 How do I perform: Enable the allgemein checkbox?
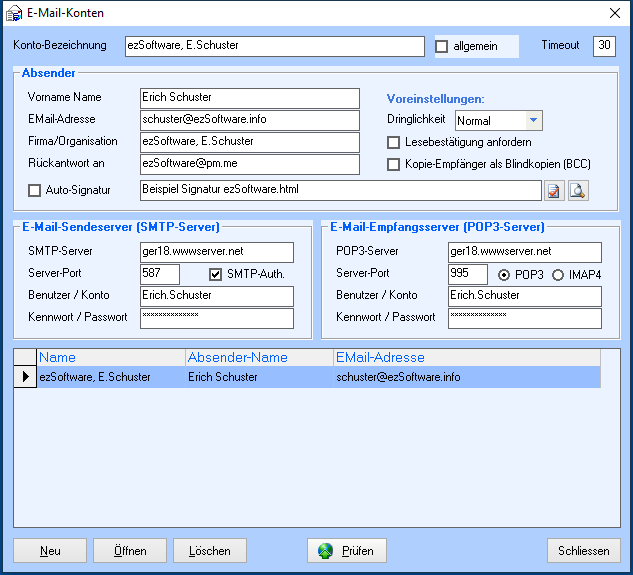click(442, 46)
